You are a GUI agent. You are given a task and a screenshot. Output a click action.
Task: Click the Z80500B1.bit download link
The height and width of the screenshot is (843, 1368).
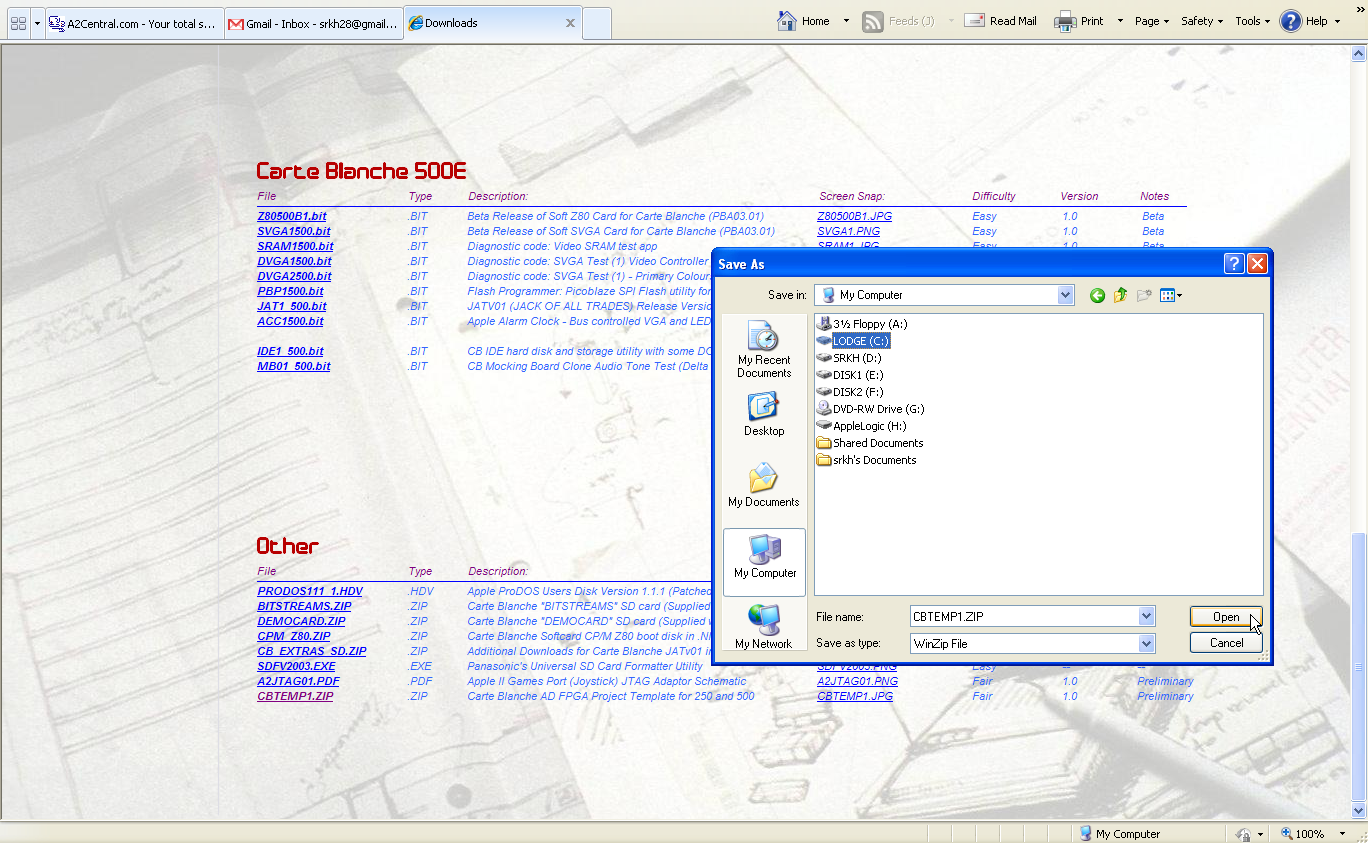(x=292, y=216)
